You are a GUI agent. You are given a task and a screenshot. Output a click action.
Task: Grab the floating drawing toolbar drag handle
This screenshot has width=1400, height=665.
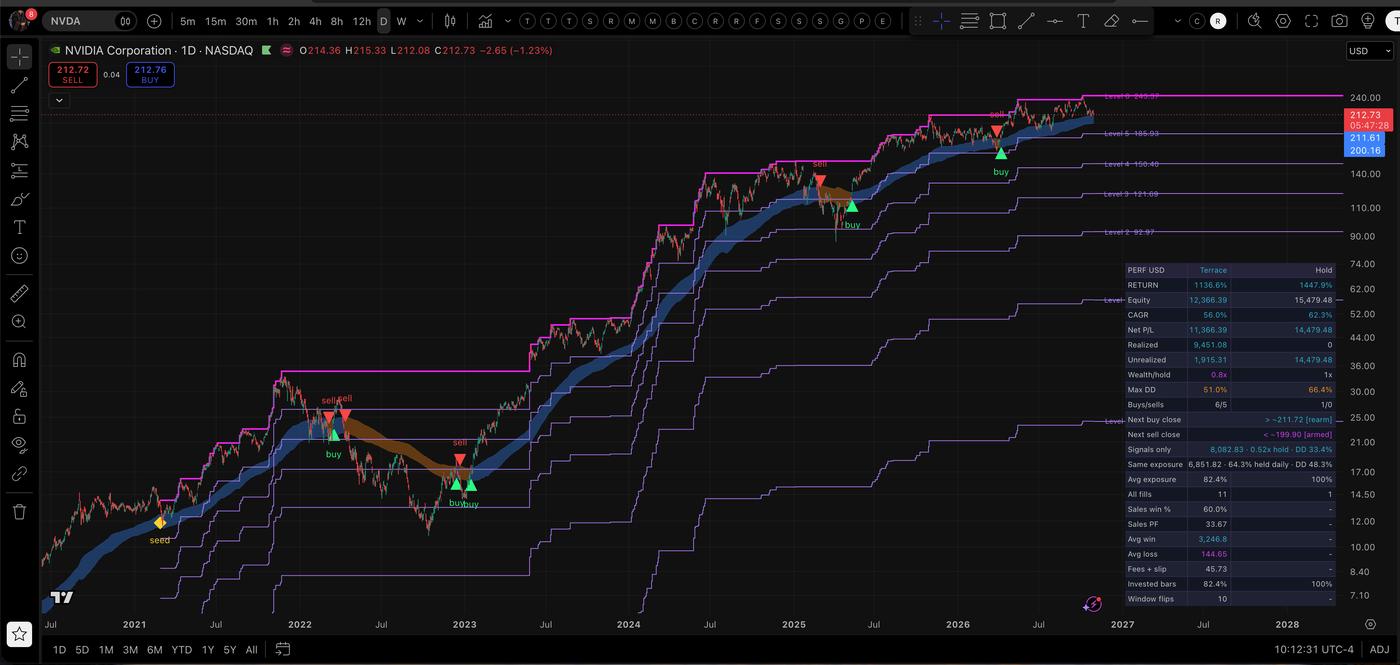point(918,21)
